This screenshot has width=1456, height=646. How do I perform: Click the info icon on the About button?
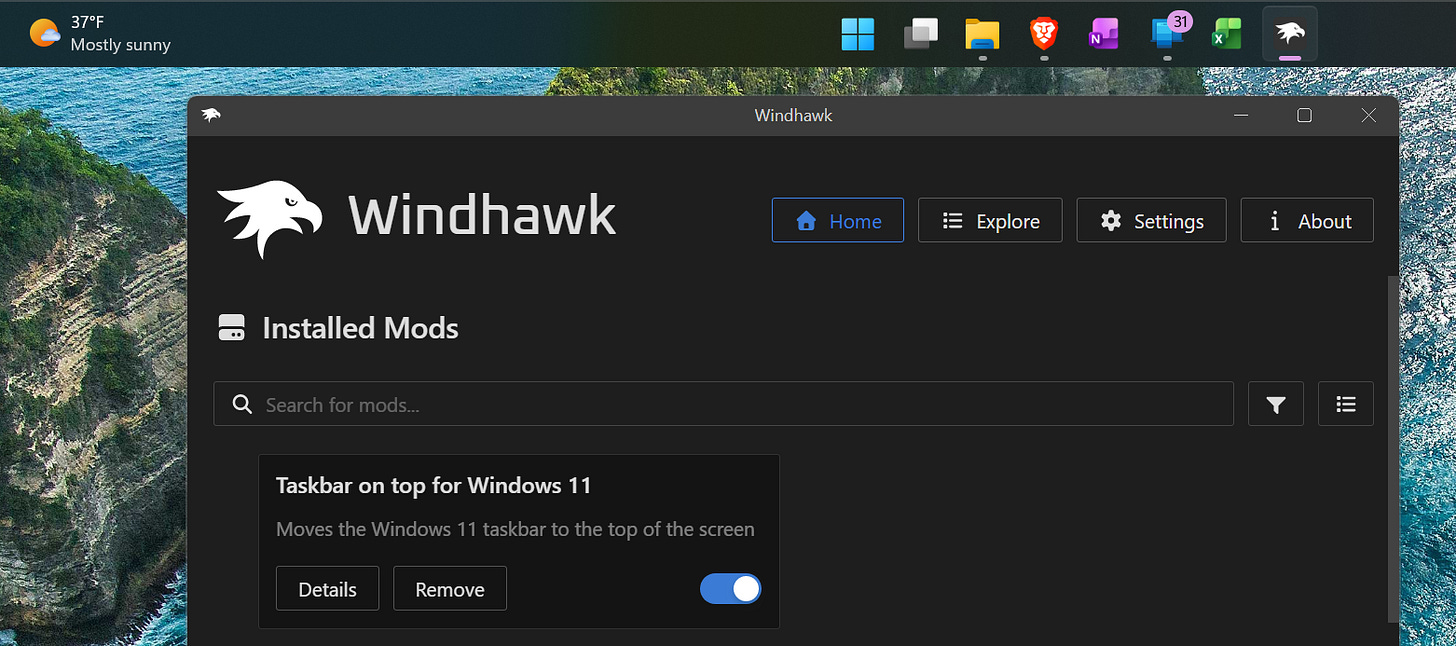(1274, 220)
